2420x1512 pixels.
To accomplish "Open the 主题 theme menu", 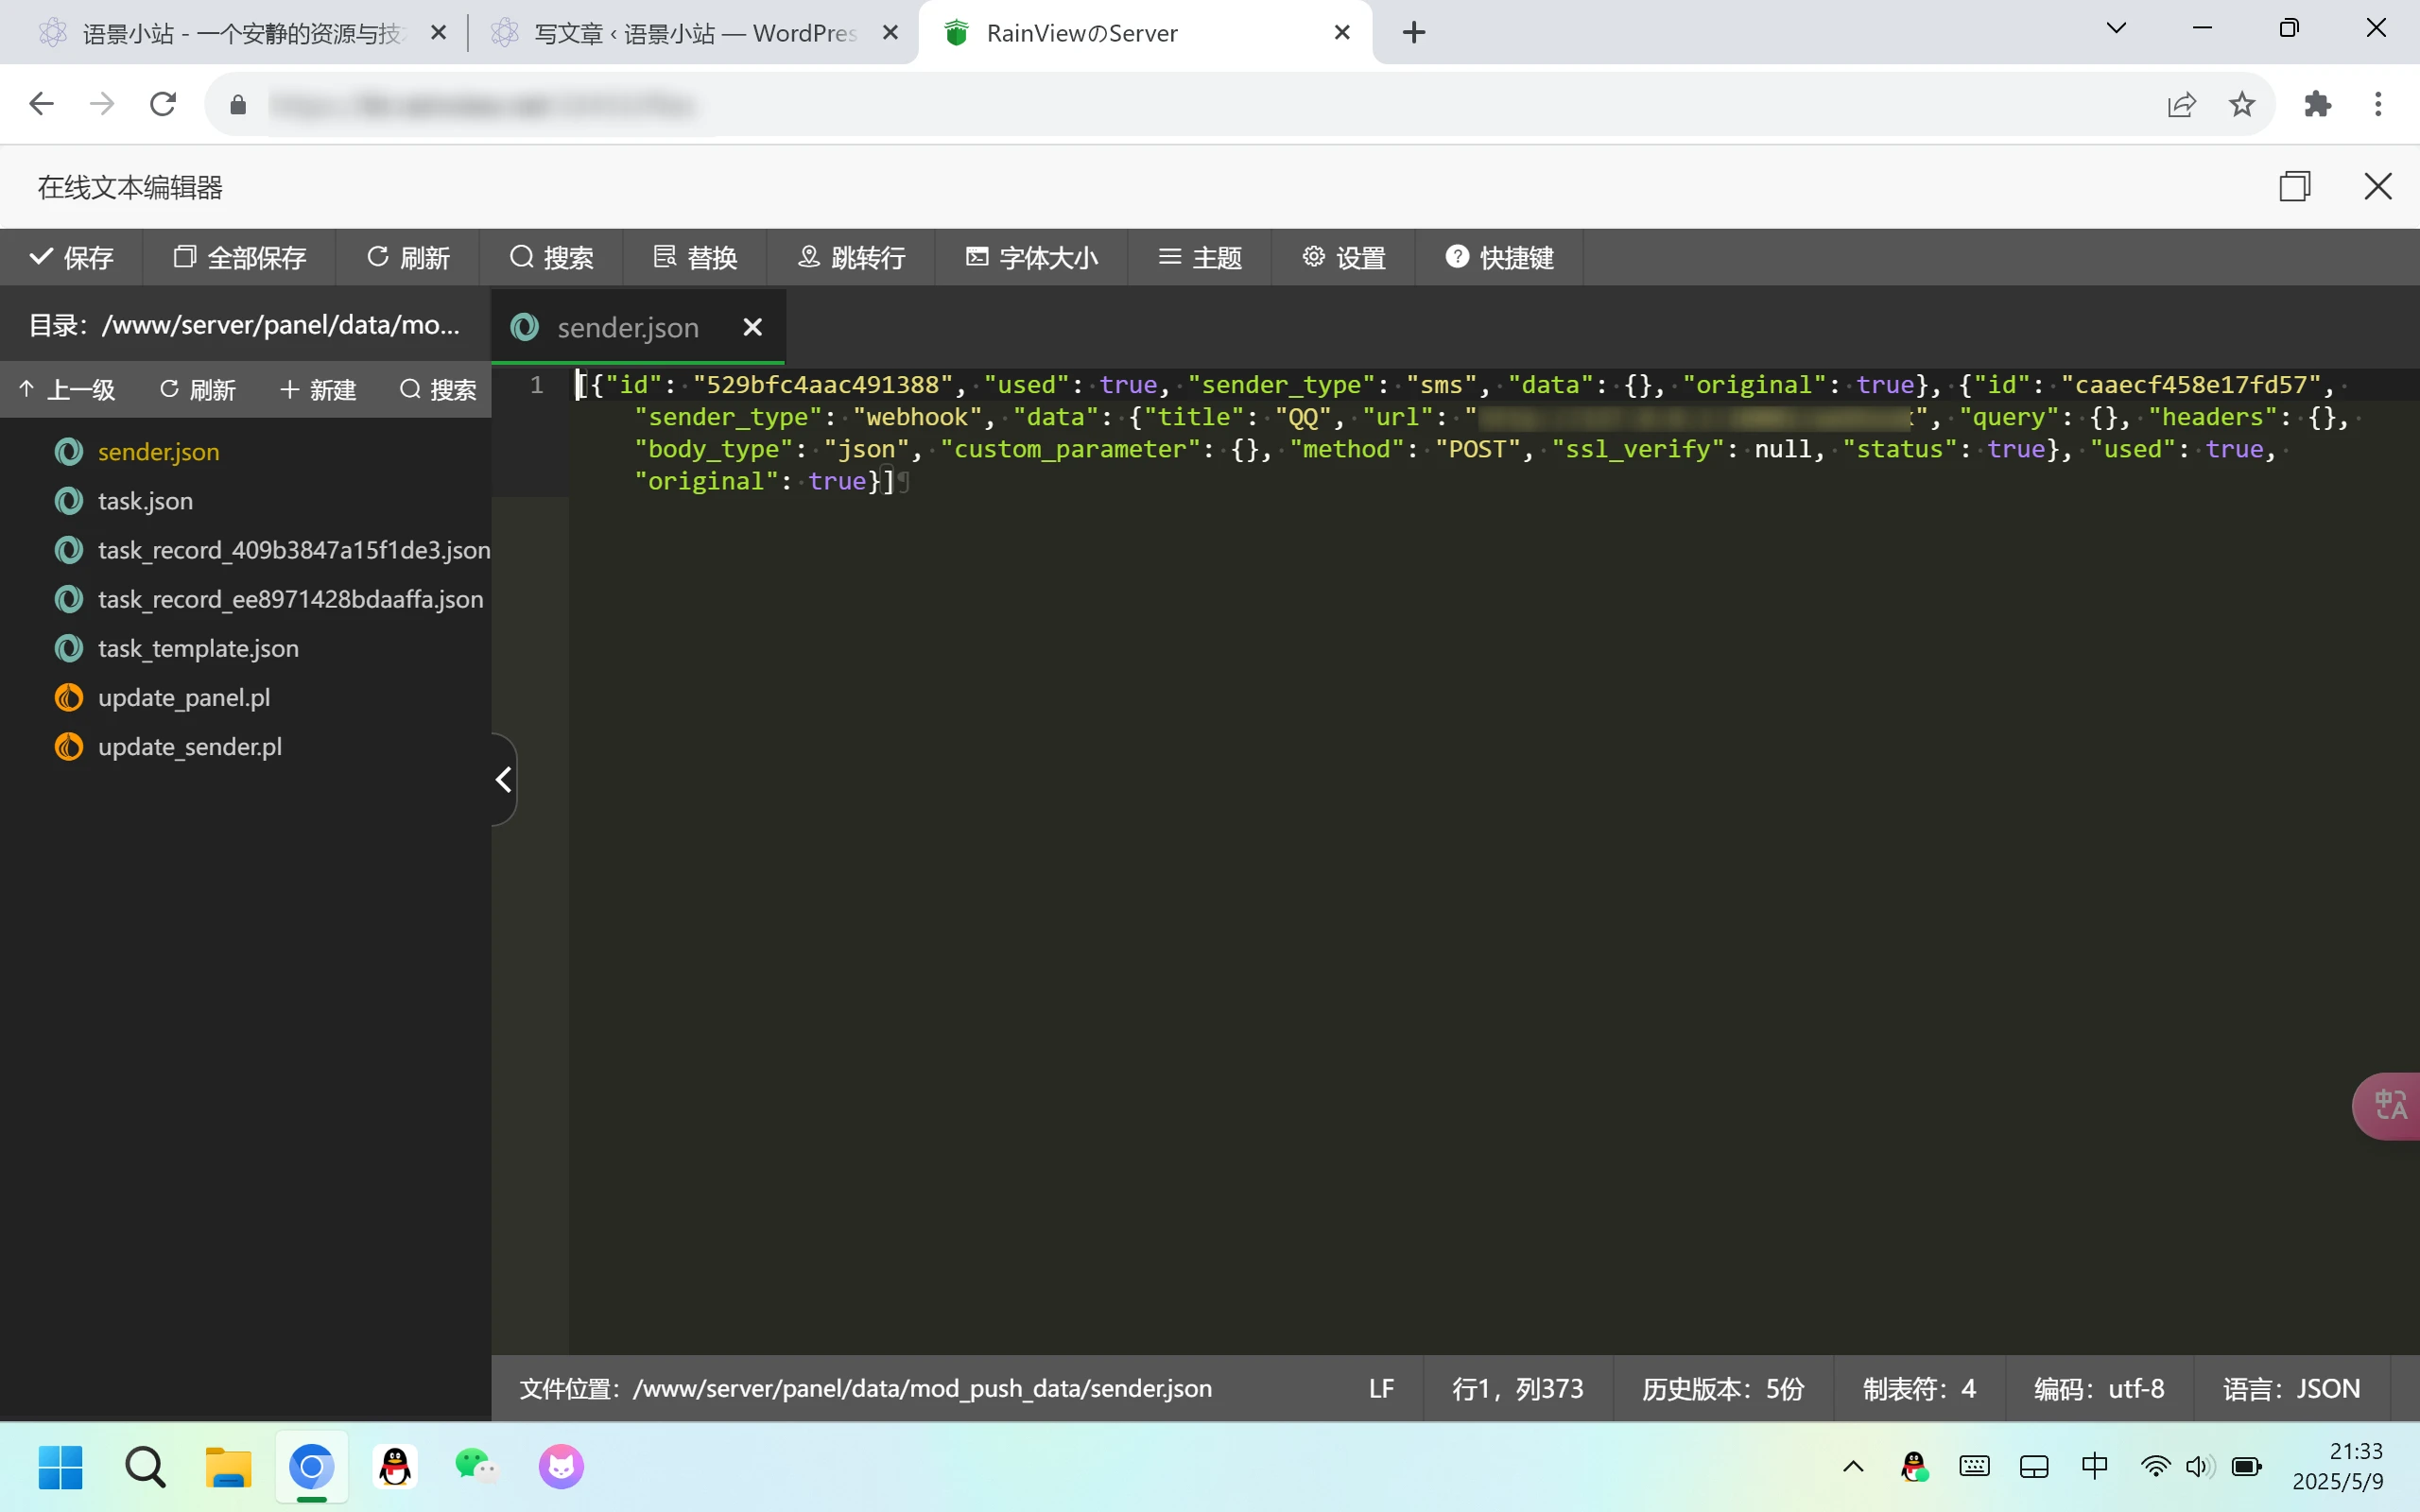I will 1200,257.
